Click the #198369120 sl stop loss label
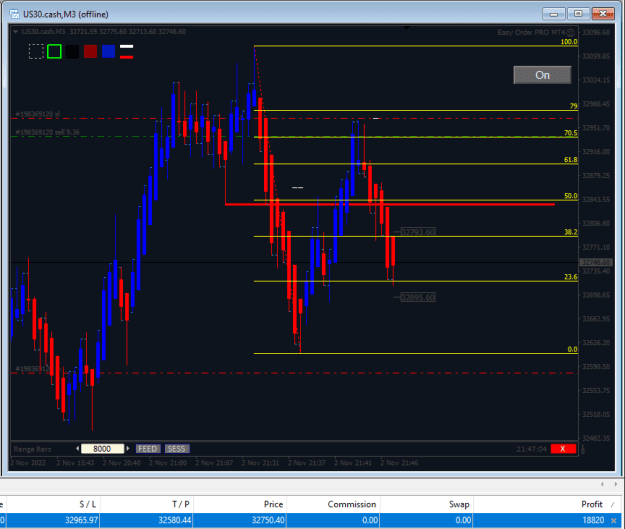625x529 pixels. click(x=37, y=114)
